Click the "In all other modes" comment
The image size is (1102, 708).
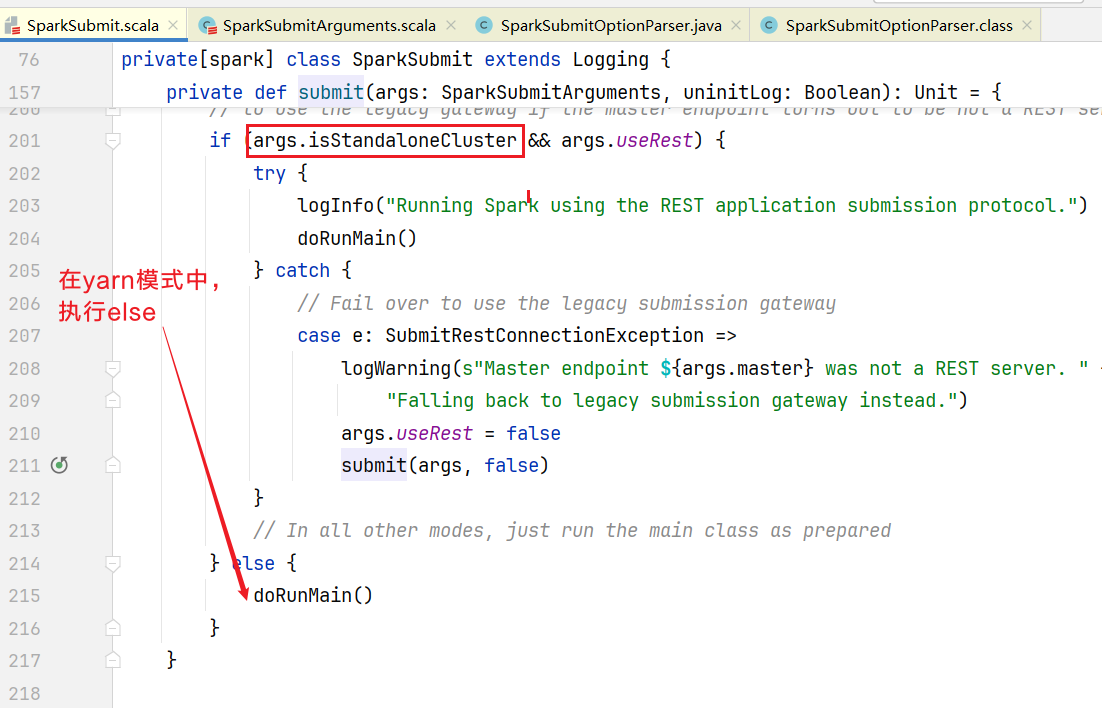572,530
